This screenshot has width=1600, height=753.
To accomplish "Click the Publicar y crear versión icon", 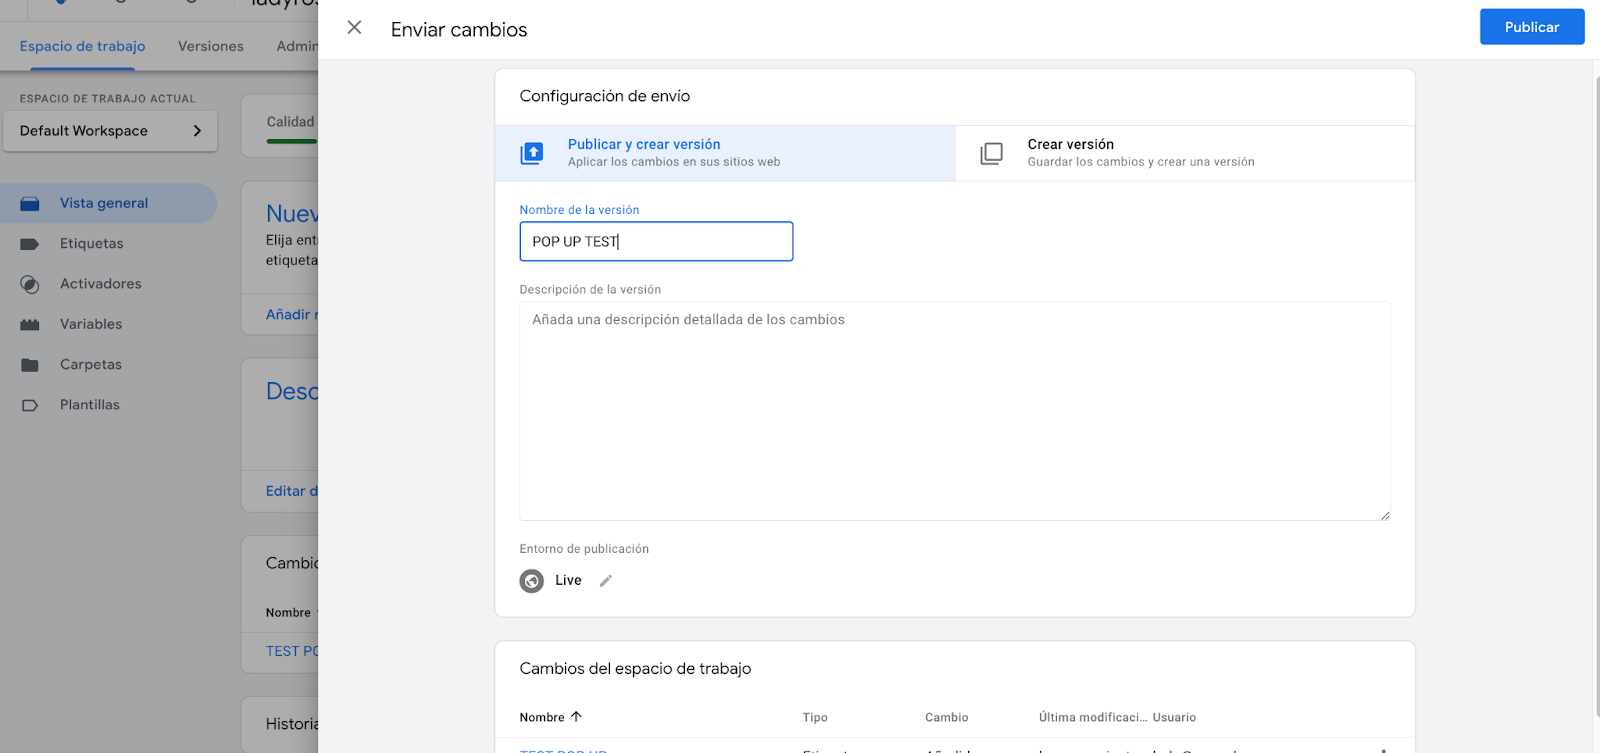I will [532, 153].
